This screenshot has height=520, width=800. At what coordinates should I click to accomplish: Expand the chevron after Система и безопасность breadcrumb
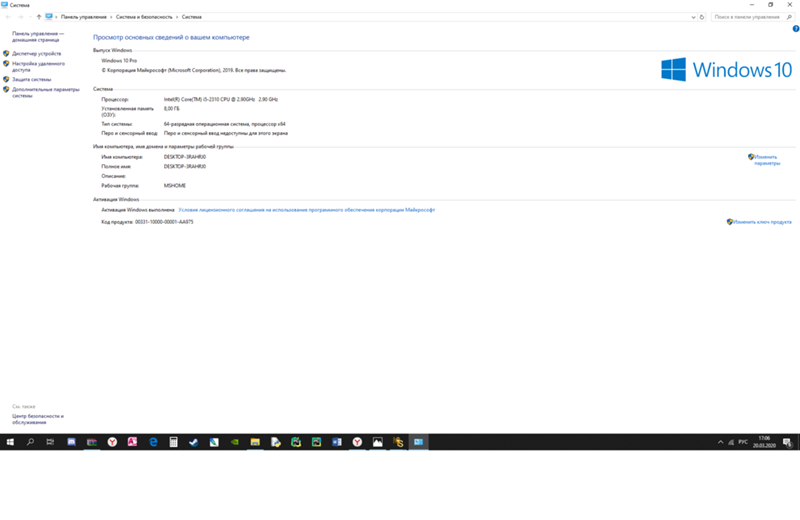(177, 17)
